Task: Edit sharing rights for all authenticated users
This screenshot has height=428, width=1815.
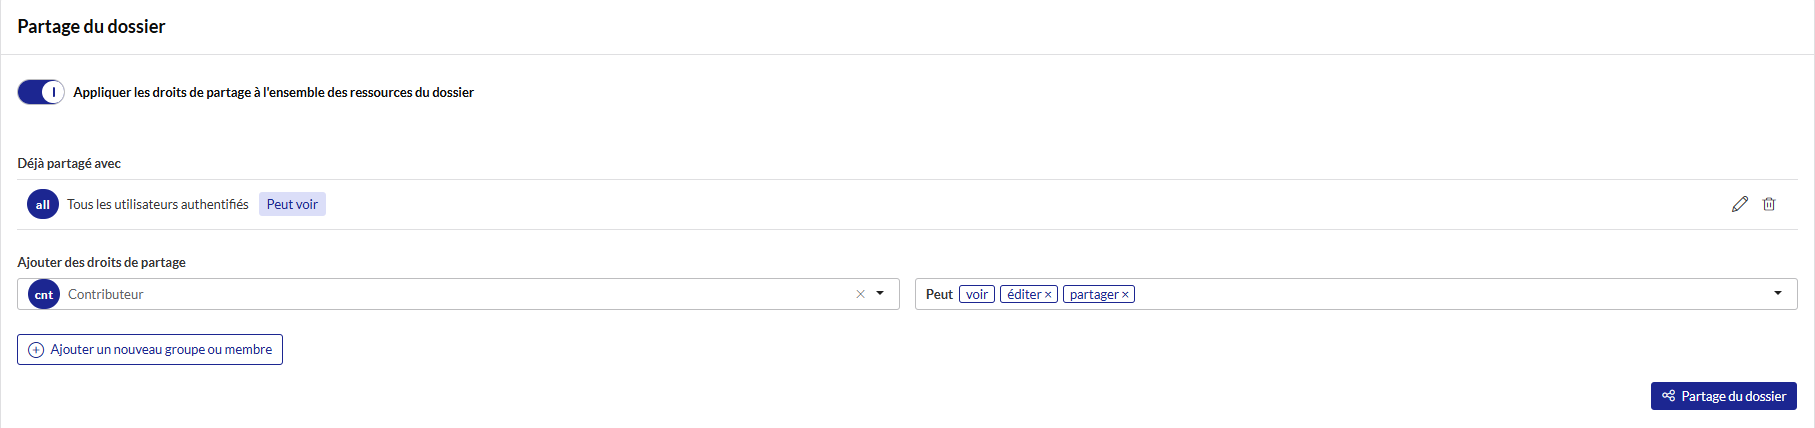Action: 1740,204
